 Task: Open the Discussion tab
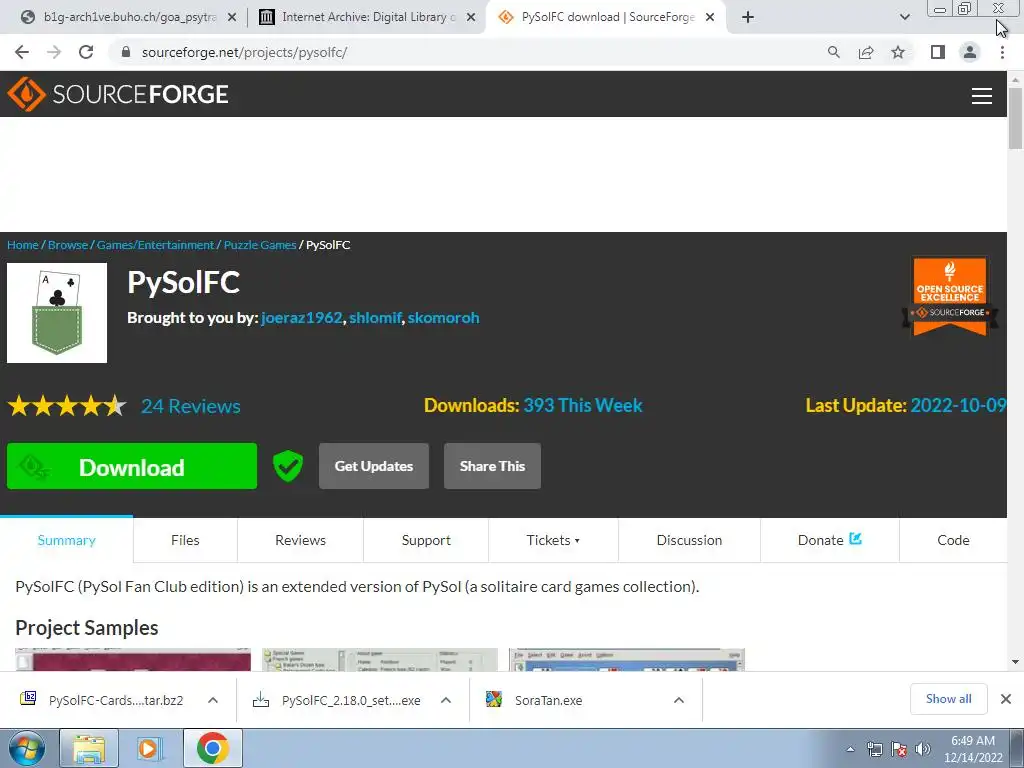[689, 540]
